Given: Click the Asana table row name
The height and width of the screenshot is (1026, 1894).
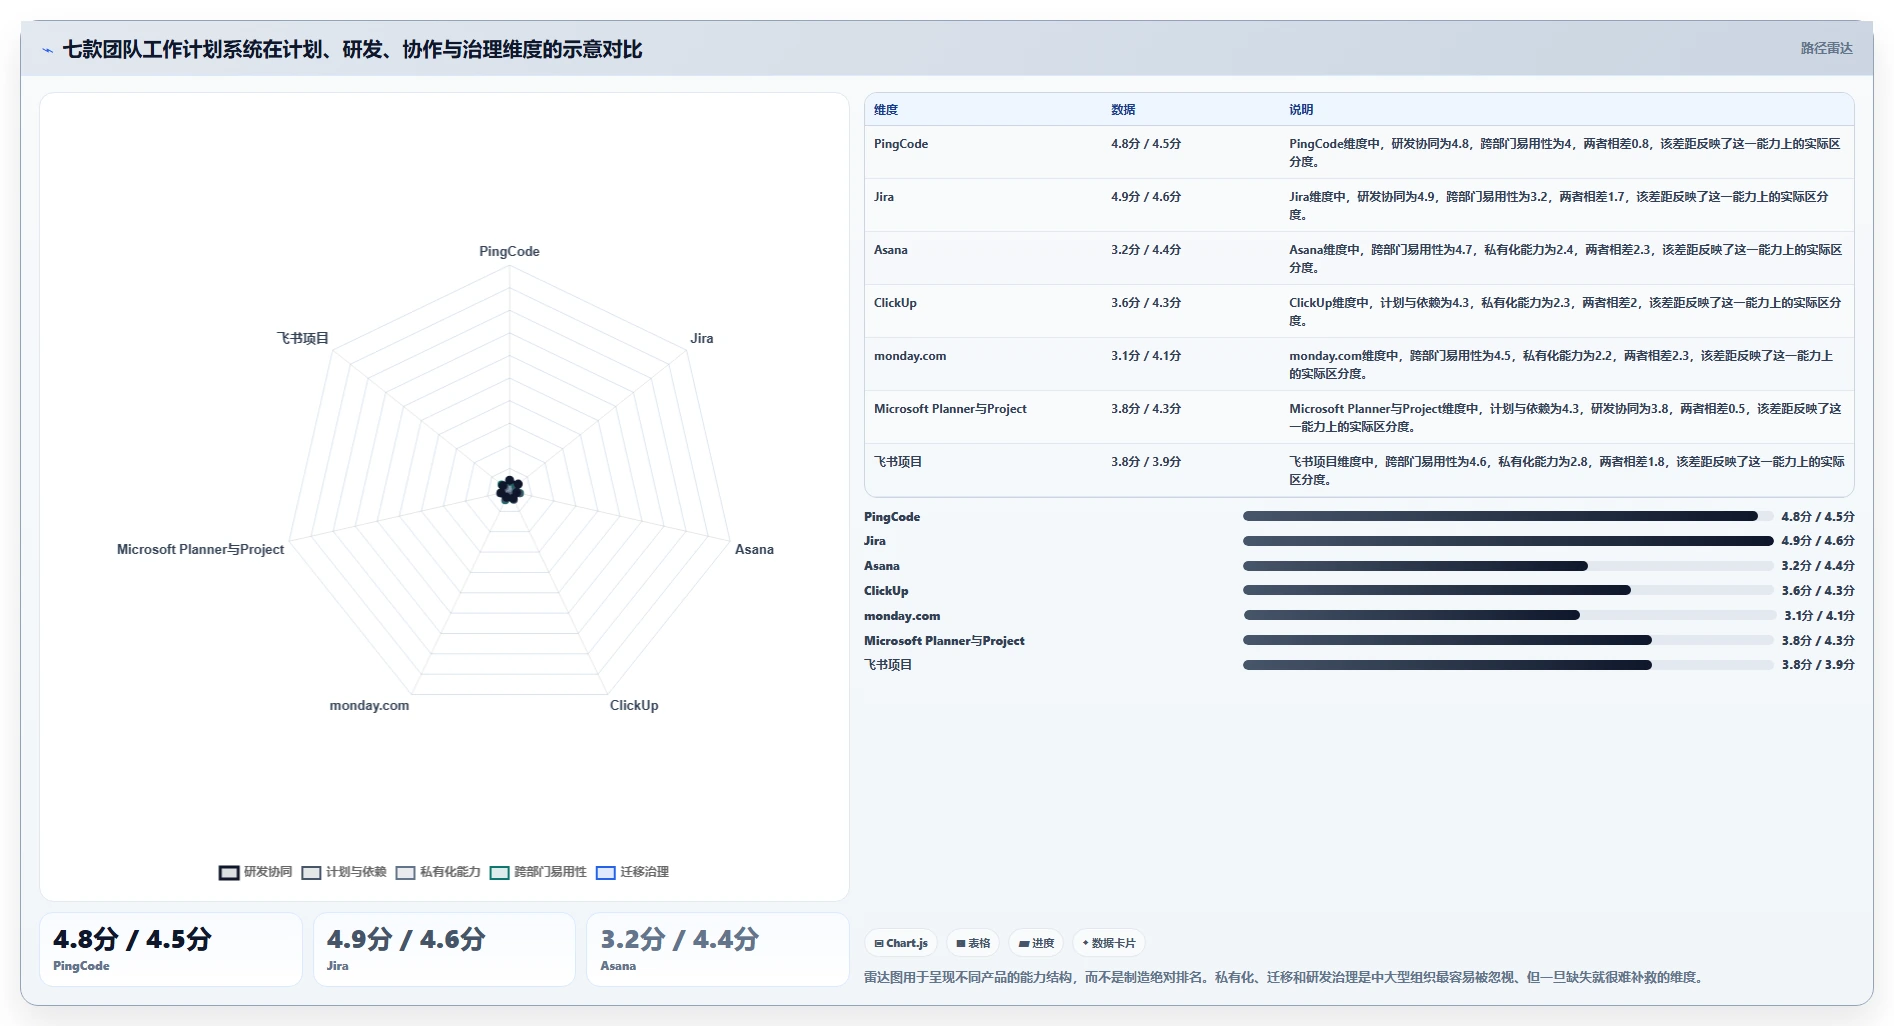Looking at the screenshot, I should [891, 250].
